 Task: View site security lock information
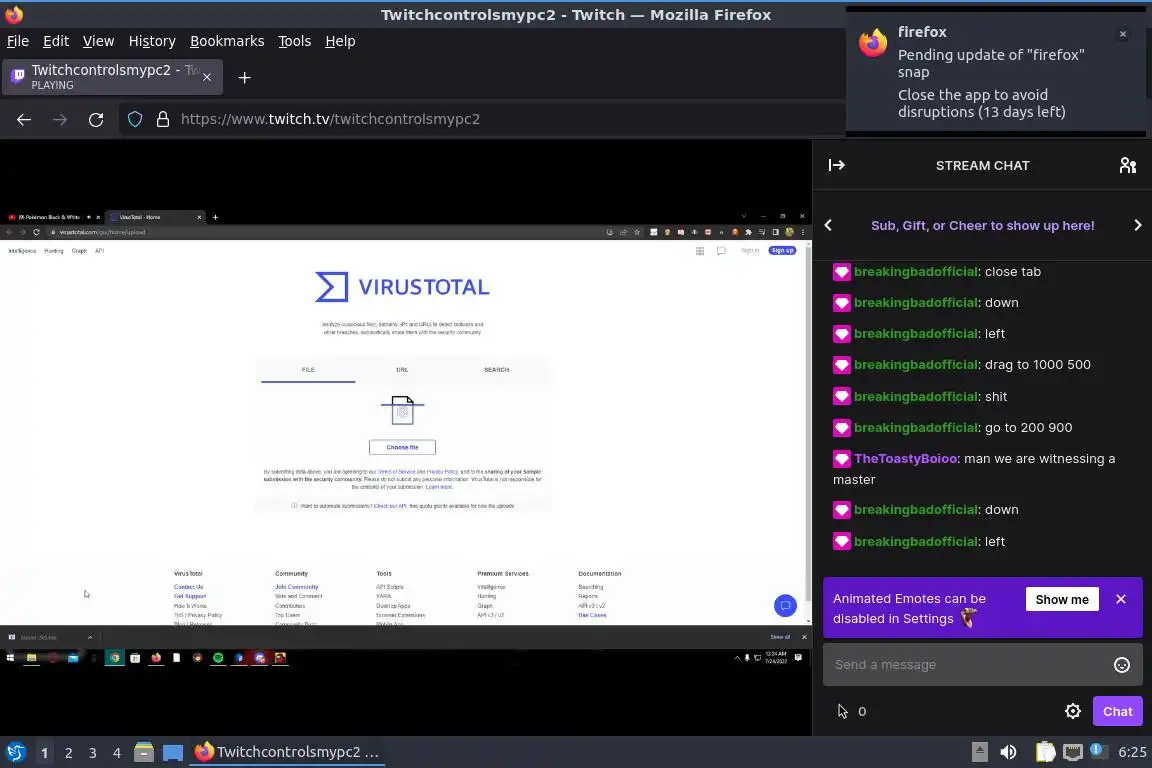click(162, 119)
